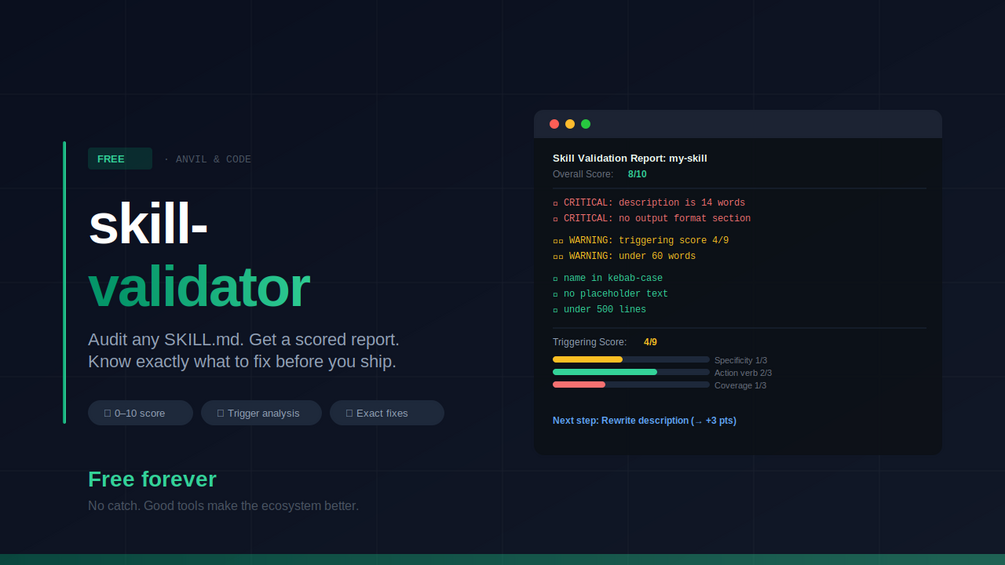Click the Action verb 2/3 label
Image resolution: width=1005 pixels, height=565 pixels.
[x=743, y=373]
